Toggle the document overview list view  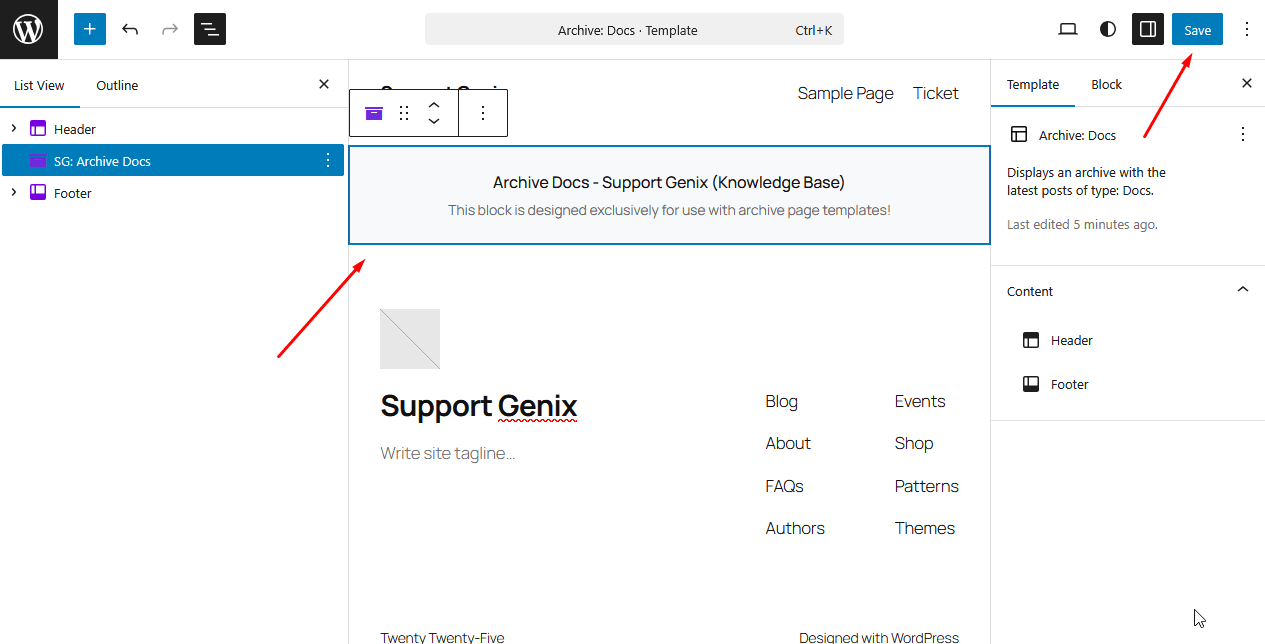210,29
